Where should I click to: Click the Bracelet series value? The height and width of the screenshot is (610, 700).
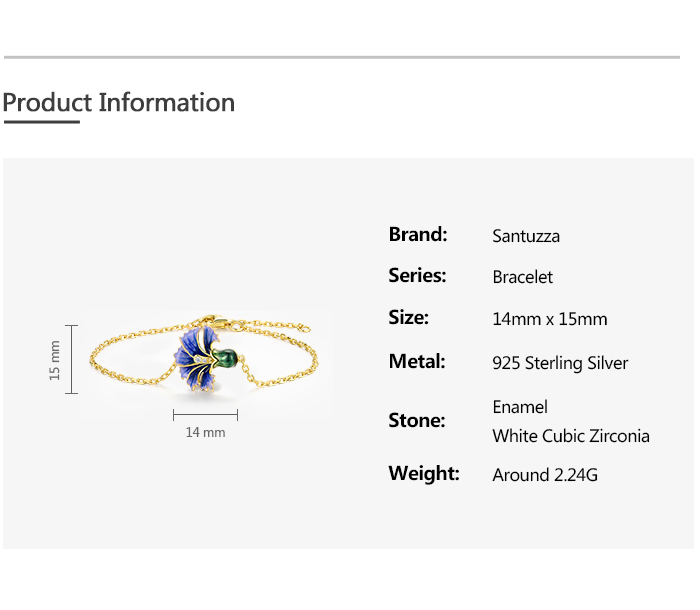[x=522, y=277]
